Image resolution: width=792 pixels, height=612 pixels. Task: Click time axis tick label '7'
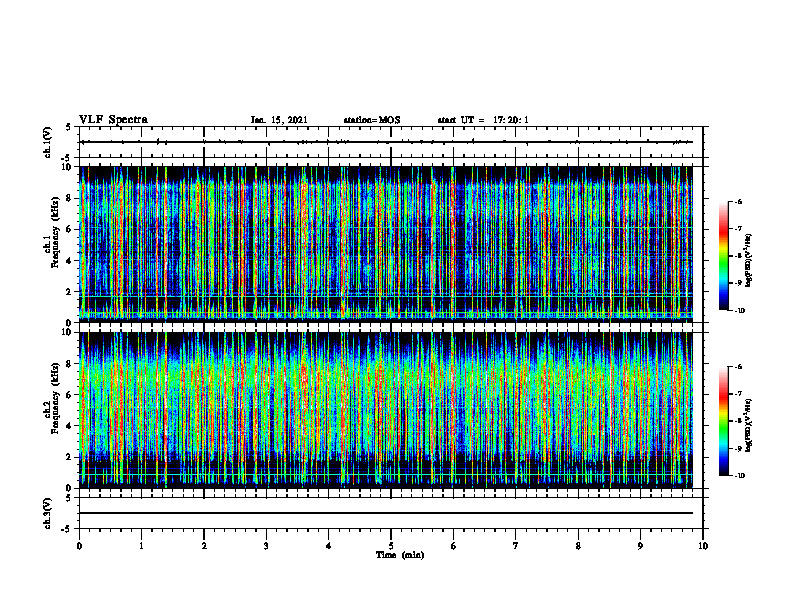point(516,546)
